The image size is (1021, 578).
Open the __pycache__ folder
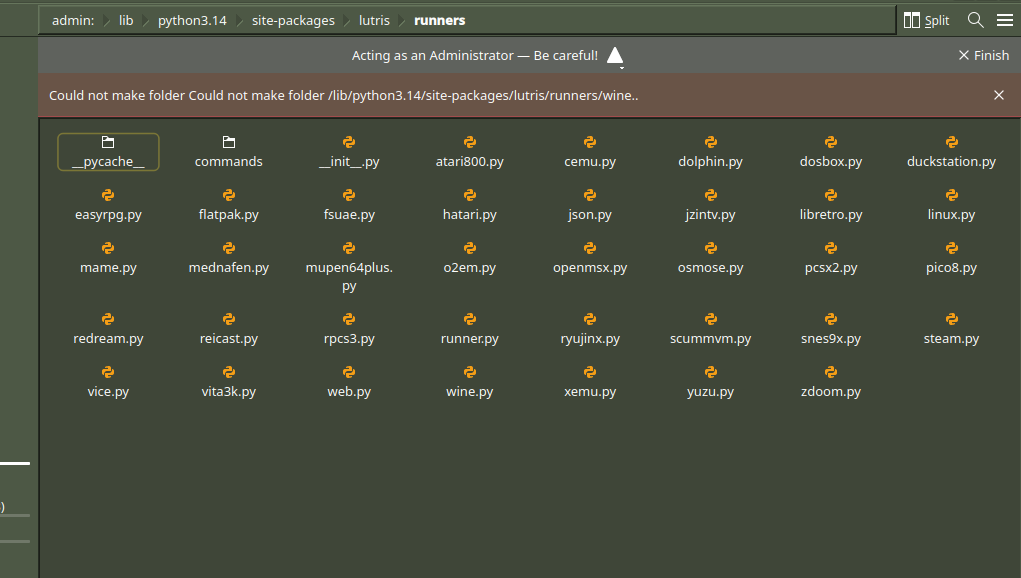(x=108, y=152)
